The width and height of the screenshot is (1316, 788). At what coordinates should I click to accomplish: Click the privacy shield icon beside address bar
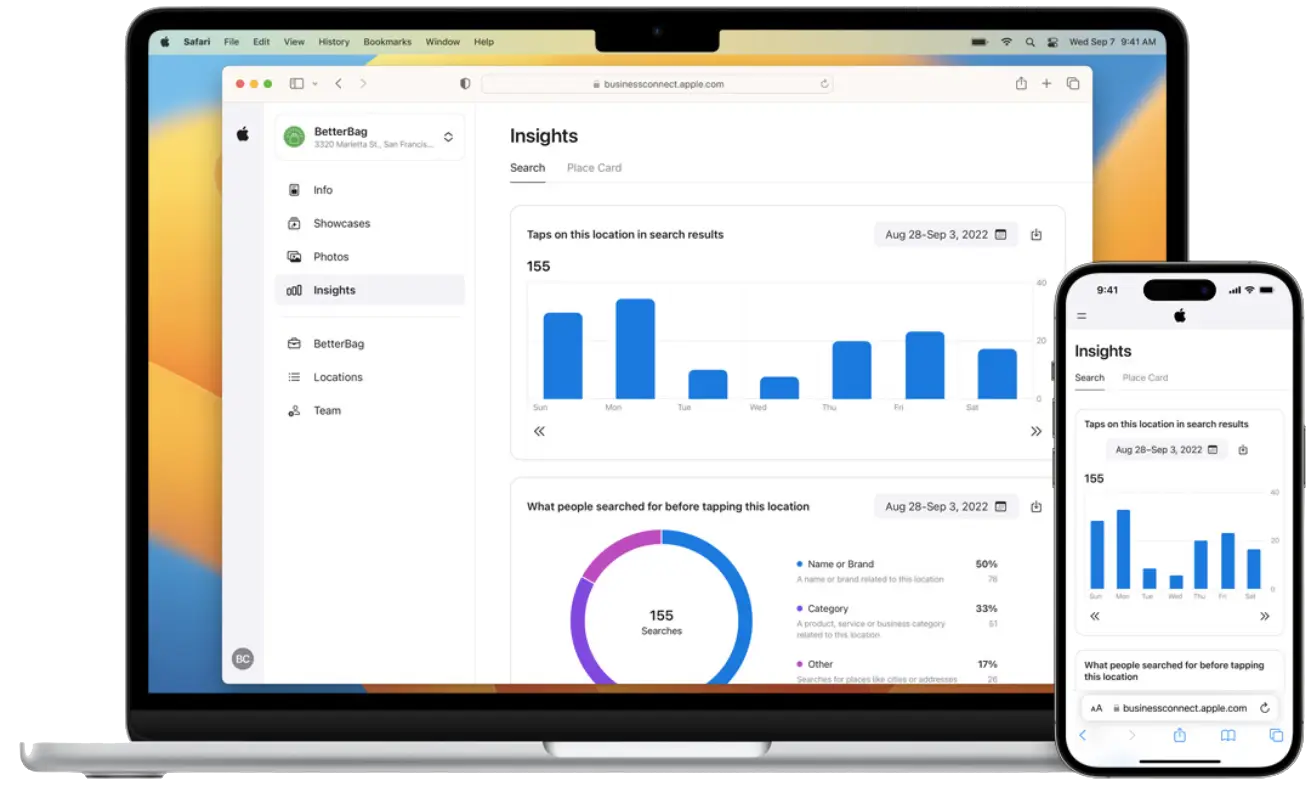[x=465, y=84]
